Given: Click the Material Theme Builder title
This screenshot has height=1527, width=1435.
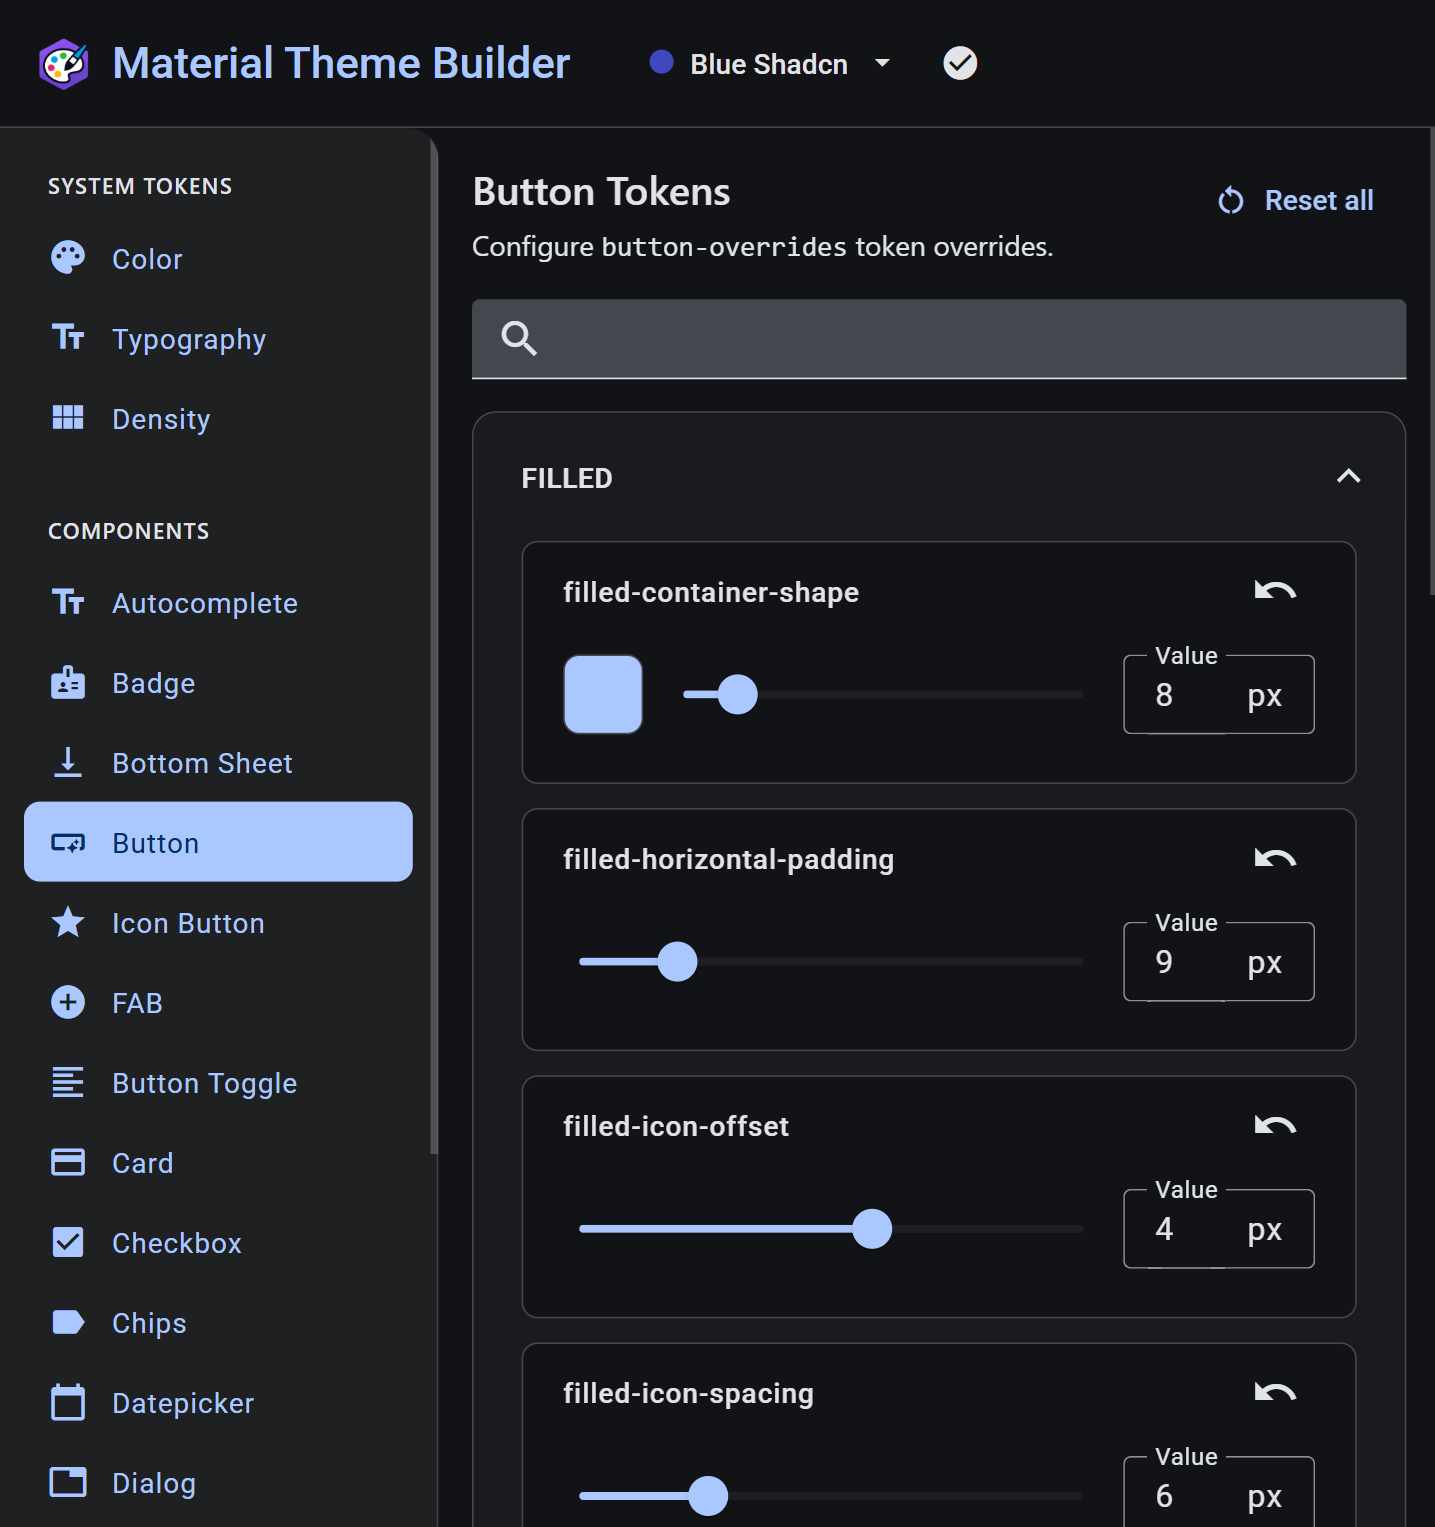Looking at the screenshot, I should [341, 63].
